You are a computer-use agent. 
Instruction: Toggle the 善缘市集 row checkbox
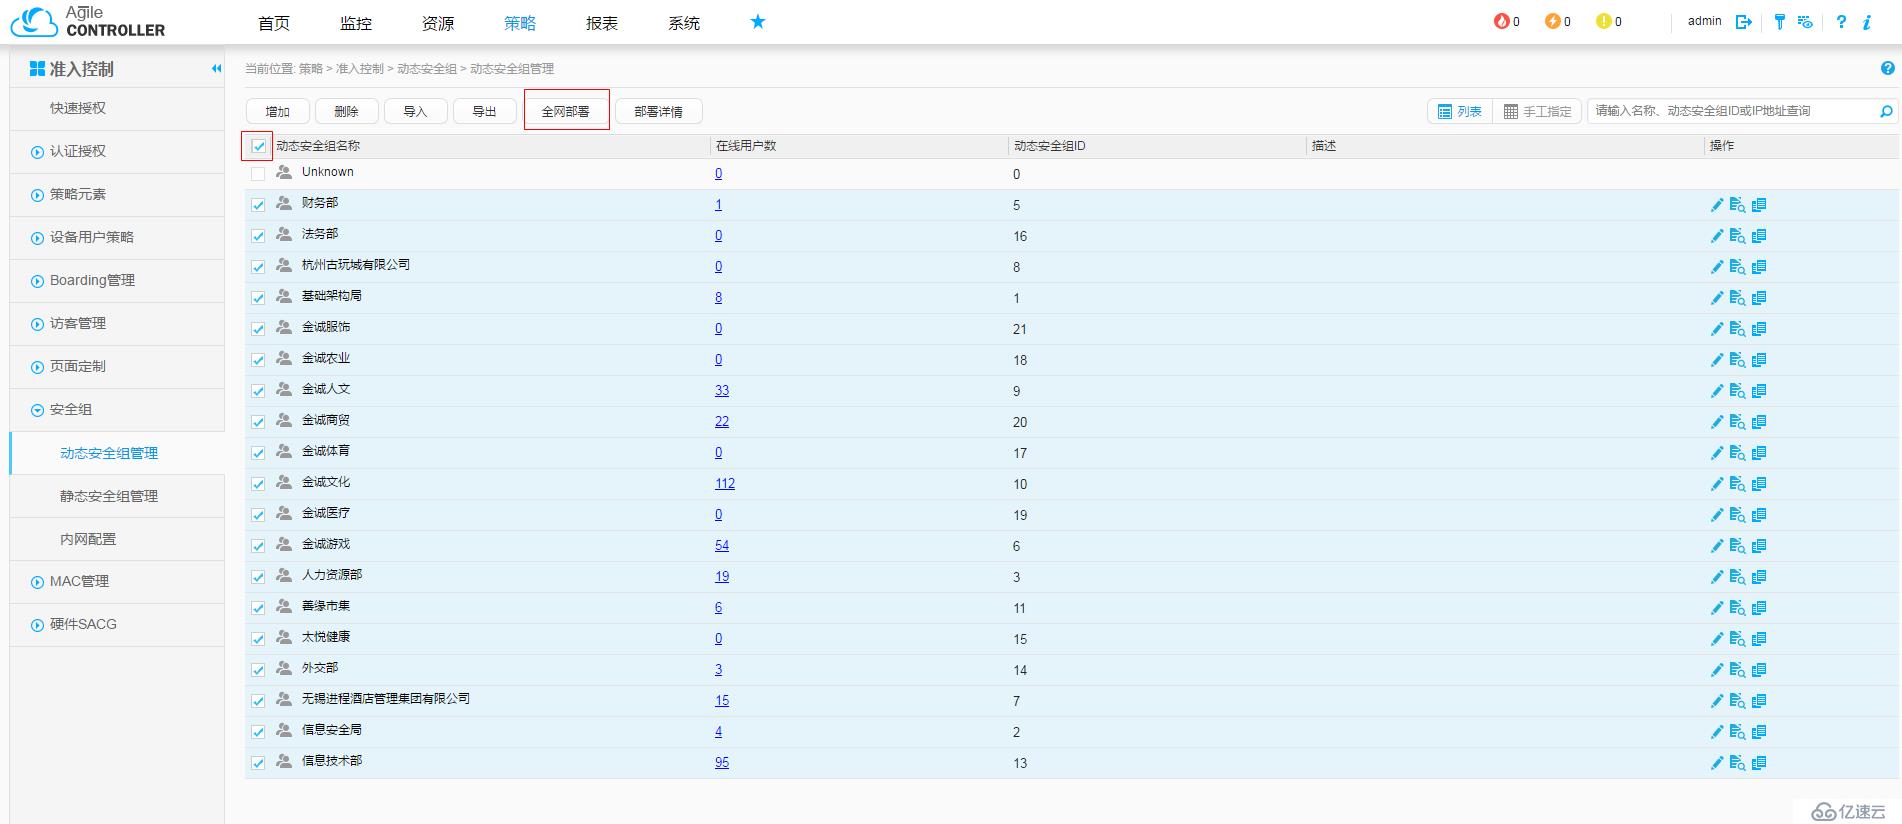tap(258, 608)
